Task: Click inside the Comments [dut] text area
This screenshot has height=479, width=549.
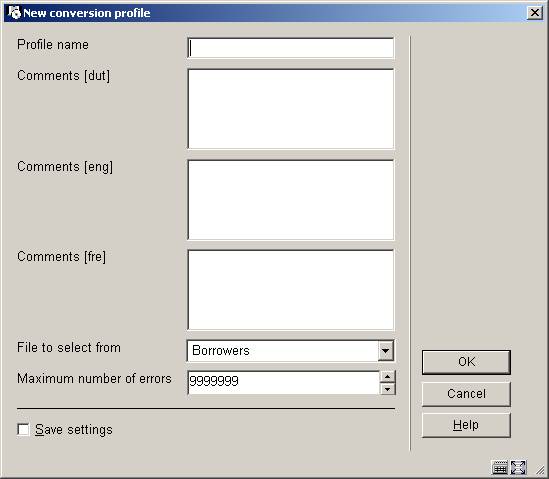Action: (291, 109)
